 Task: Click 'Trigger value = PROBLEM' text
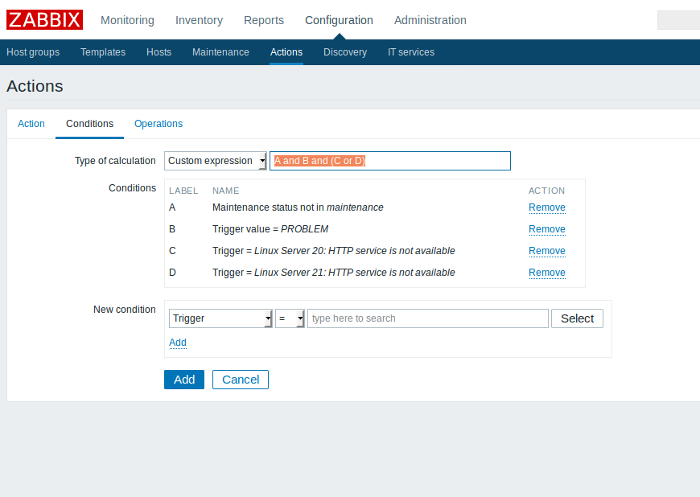tap(270, 229)
